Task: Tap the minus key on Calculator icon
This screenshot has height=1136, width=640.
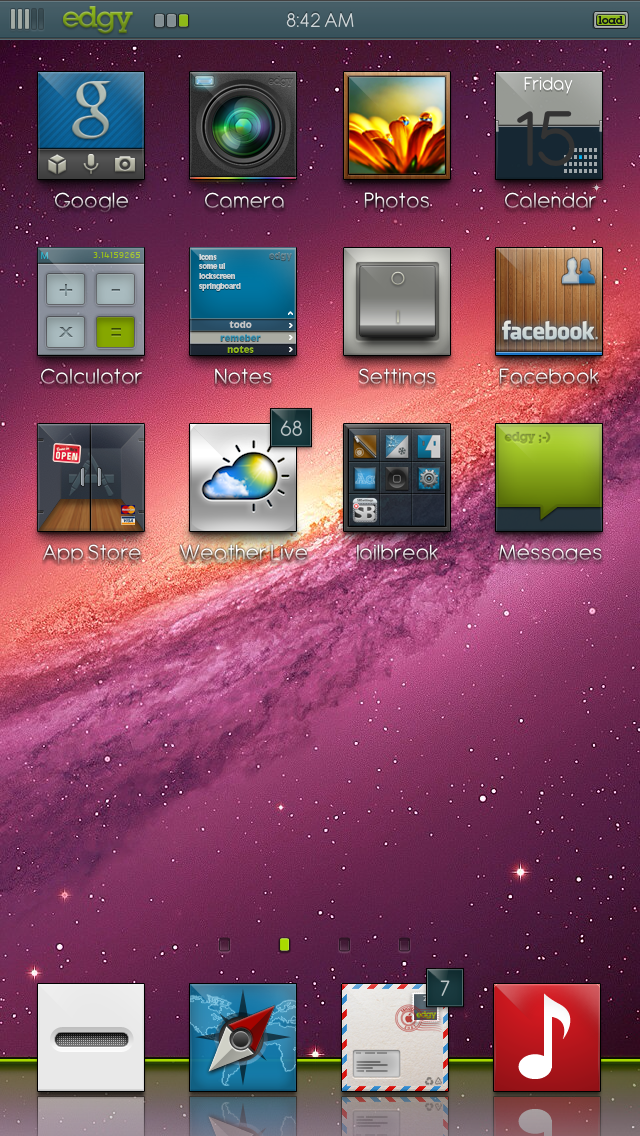Action: point(115,290)
